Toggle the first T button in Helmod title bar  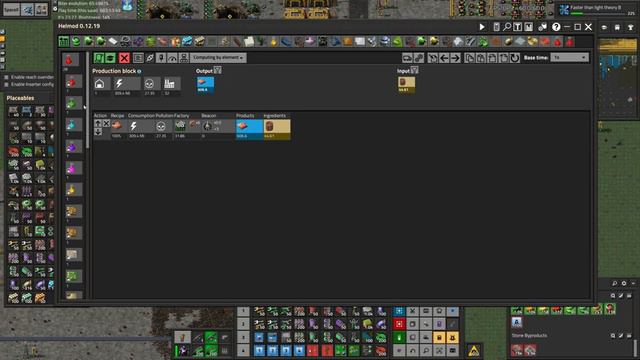[518, 27]
